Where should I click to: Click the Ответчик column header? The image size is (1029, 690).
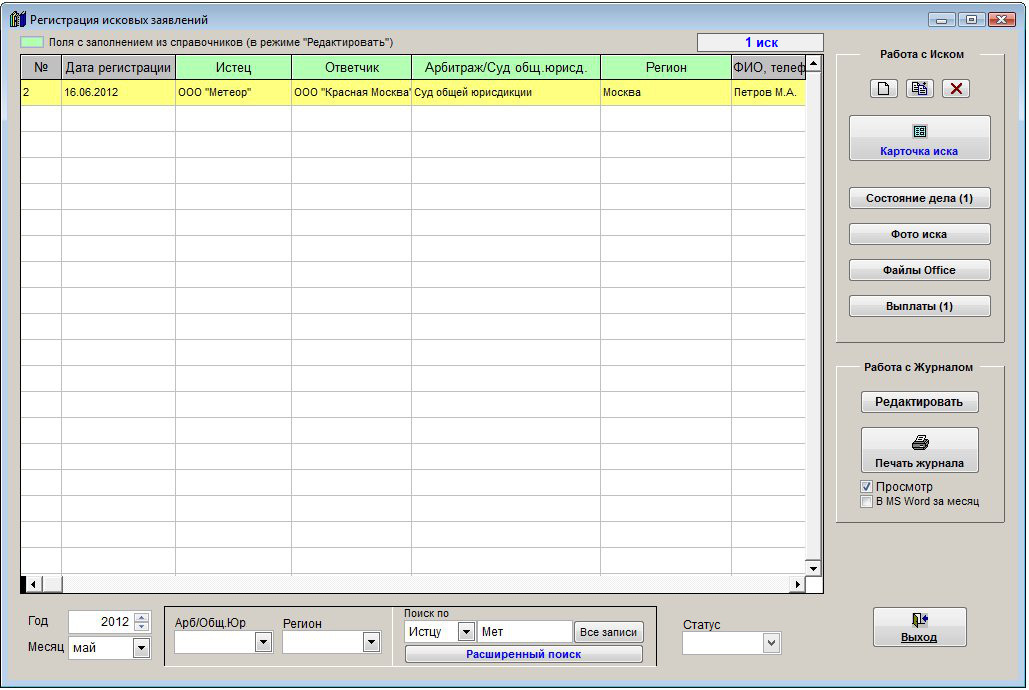coord(351,67)
